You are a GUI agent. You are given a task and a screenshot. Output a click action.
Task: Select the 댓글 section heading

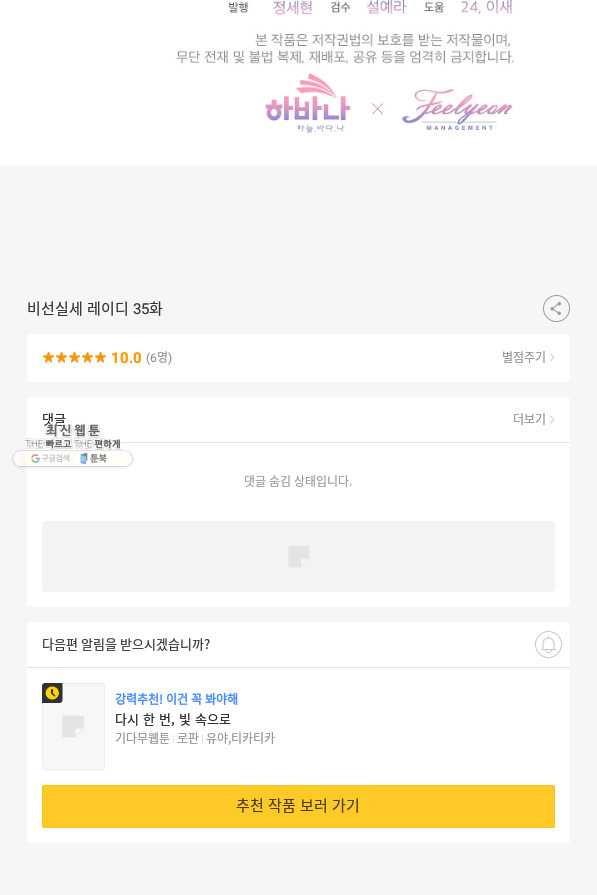54,418
